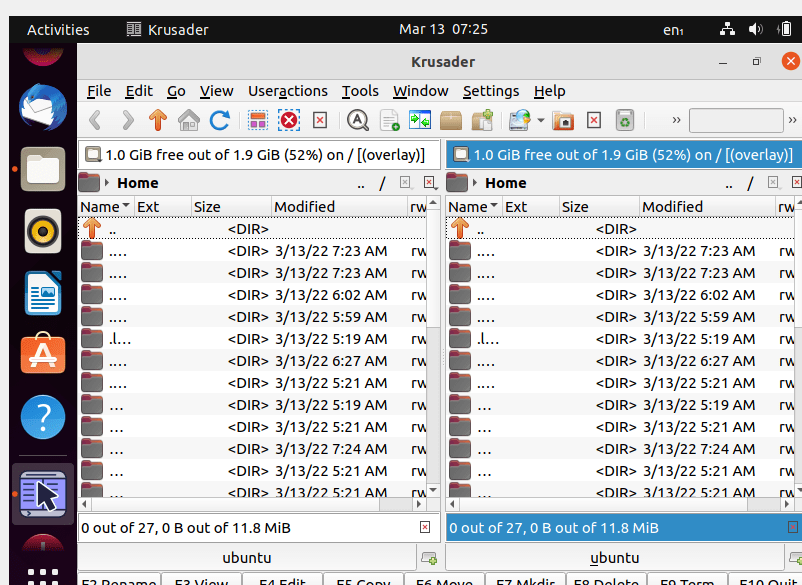Screen dimensions: 802x585
Task: Sort the right panel by Size column
Action: pyautogui.click(x=599, y=207)
